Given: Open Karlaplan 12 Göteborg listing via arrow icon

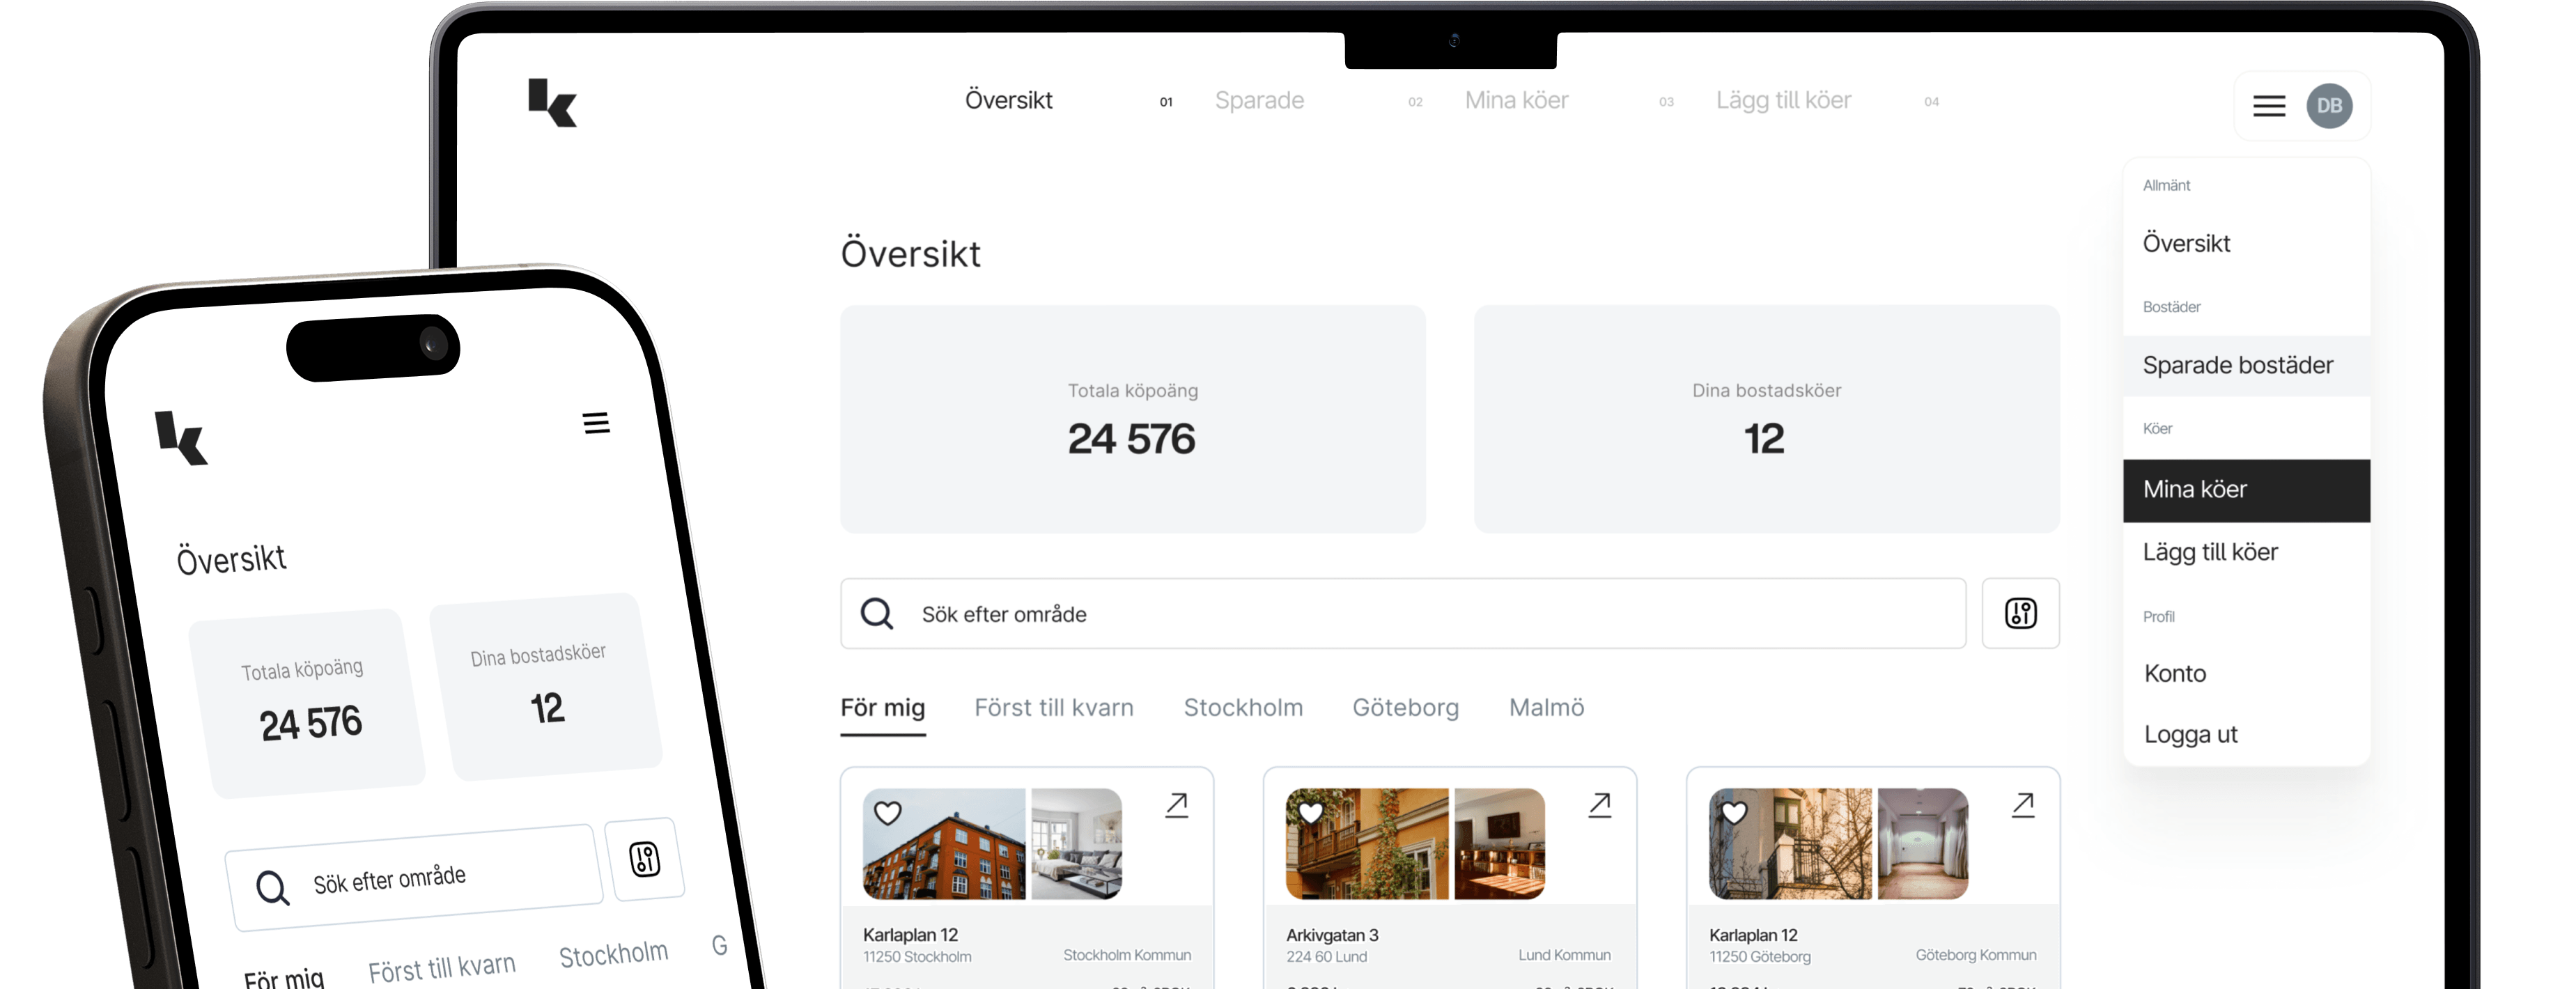Looking at the screenshot, I should pos(2023,805).
